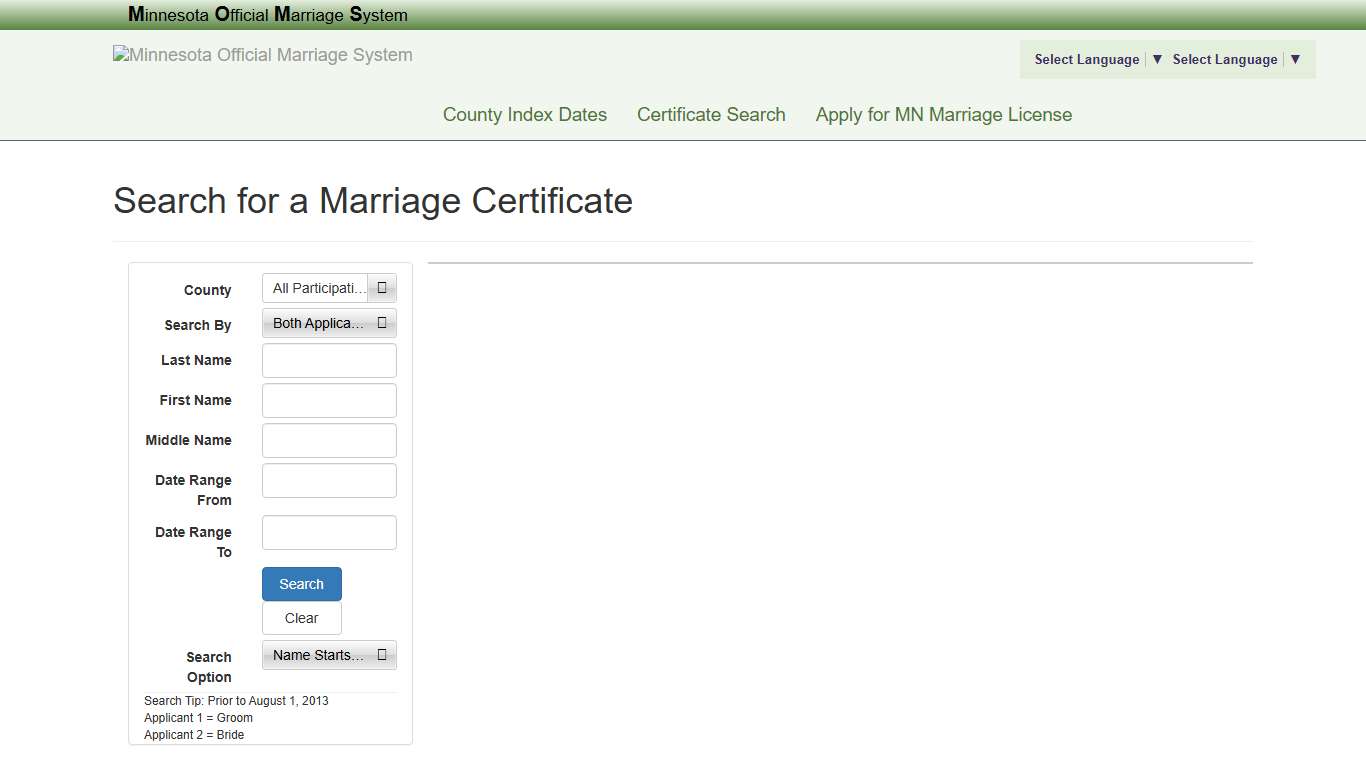The width and height of the screenshot is (1366, 768).
Task: Select the Date Range From field
Action: tap(329, 480)
